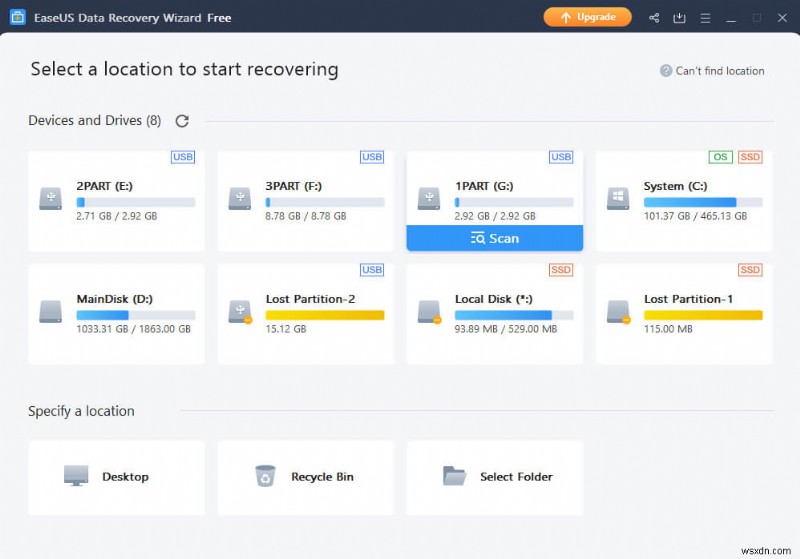800x559 pixels.
Task: Click the EaseUS app logo icon
Action: pyautogui.click(x=17, y=17)
